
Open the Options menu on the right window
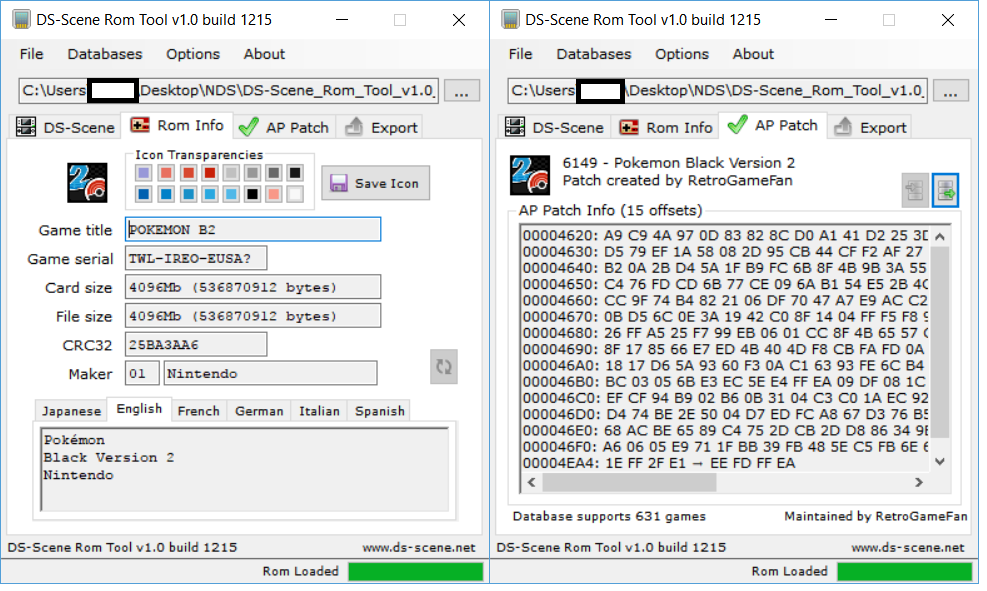[681, 54]
